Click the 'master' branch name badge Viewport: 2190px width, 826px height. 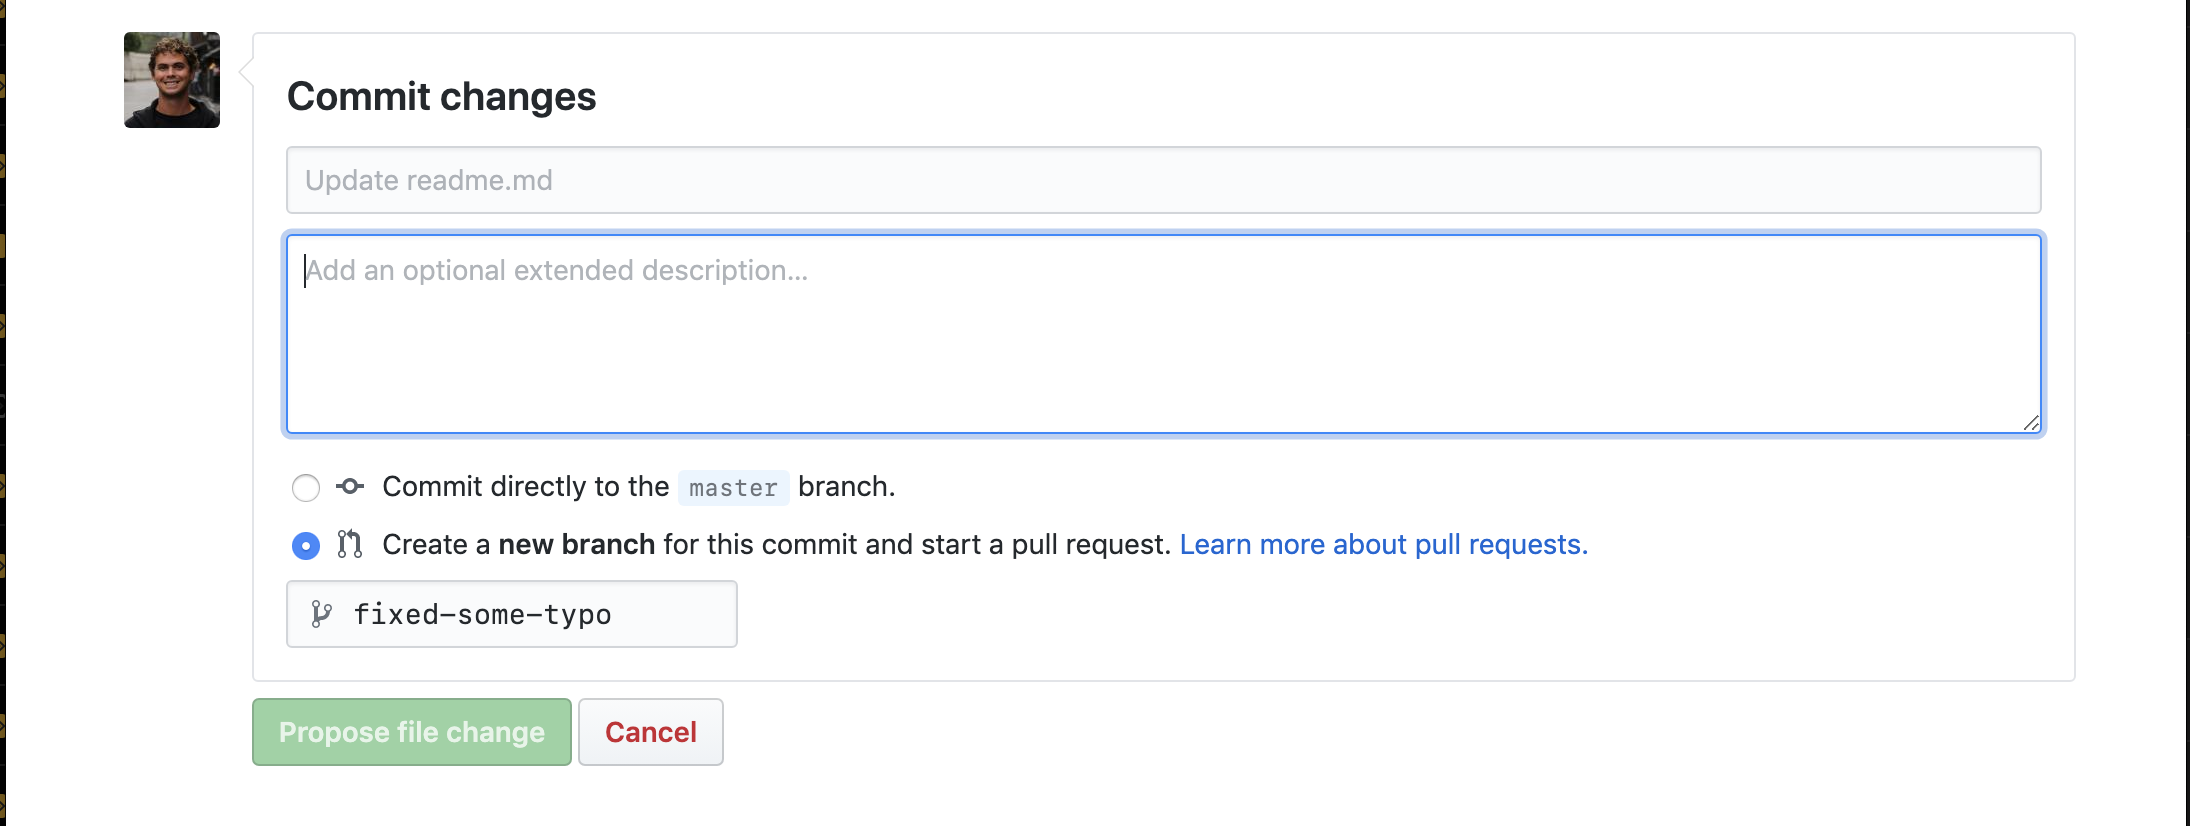733,488
